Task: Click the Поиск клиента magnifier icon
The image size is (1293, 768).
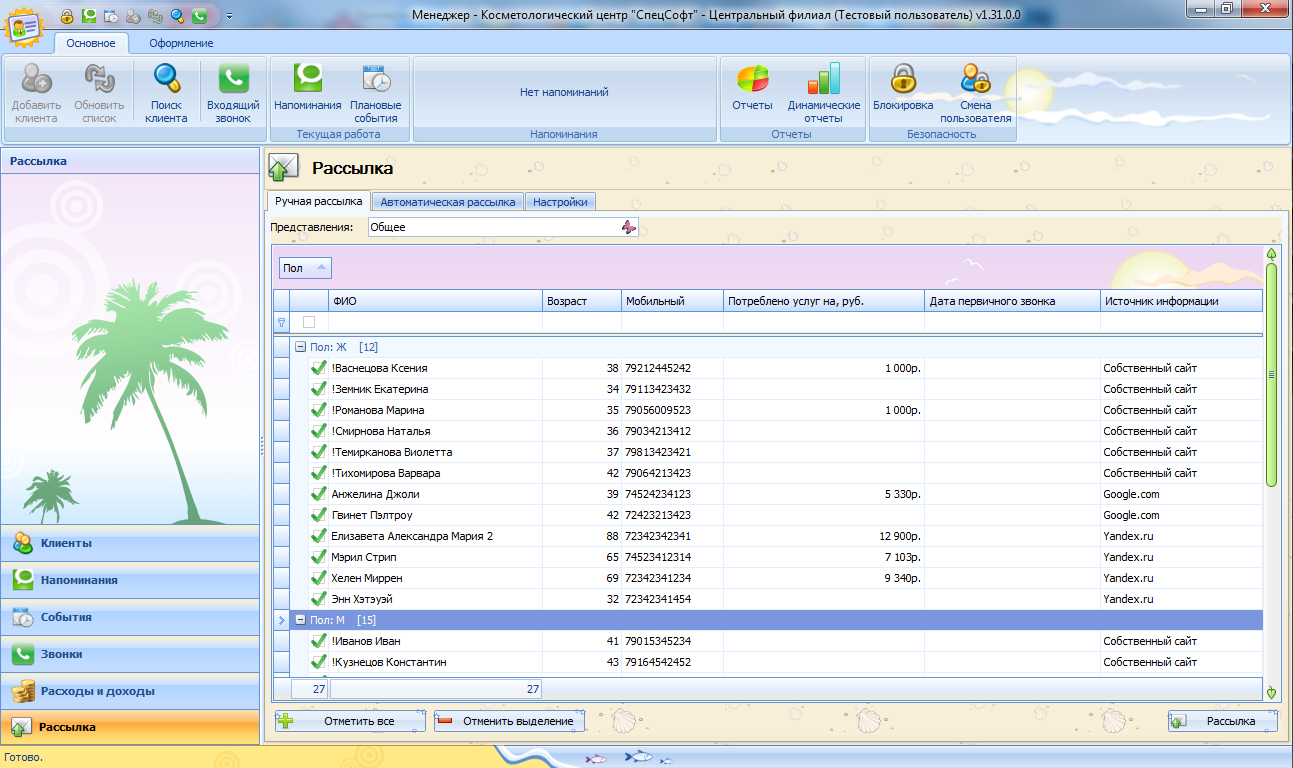Action: point(166,80)
